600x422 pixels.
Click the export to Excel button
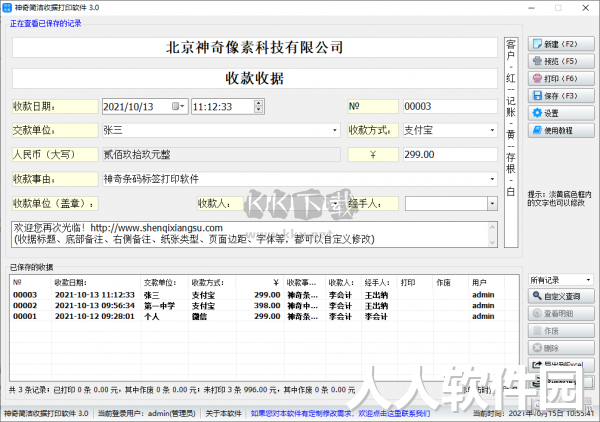coord(561,364)
